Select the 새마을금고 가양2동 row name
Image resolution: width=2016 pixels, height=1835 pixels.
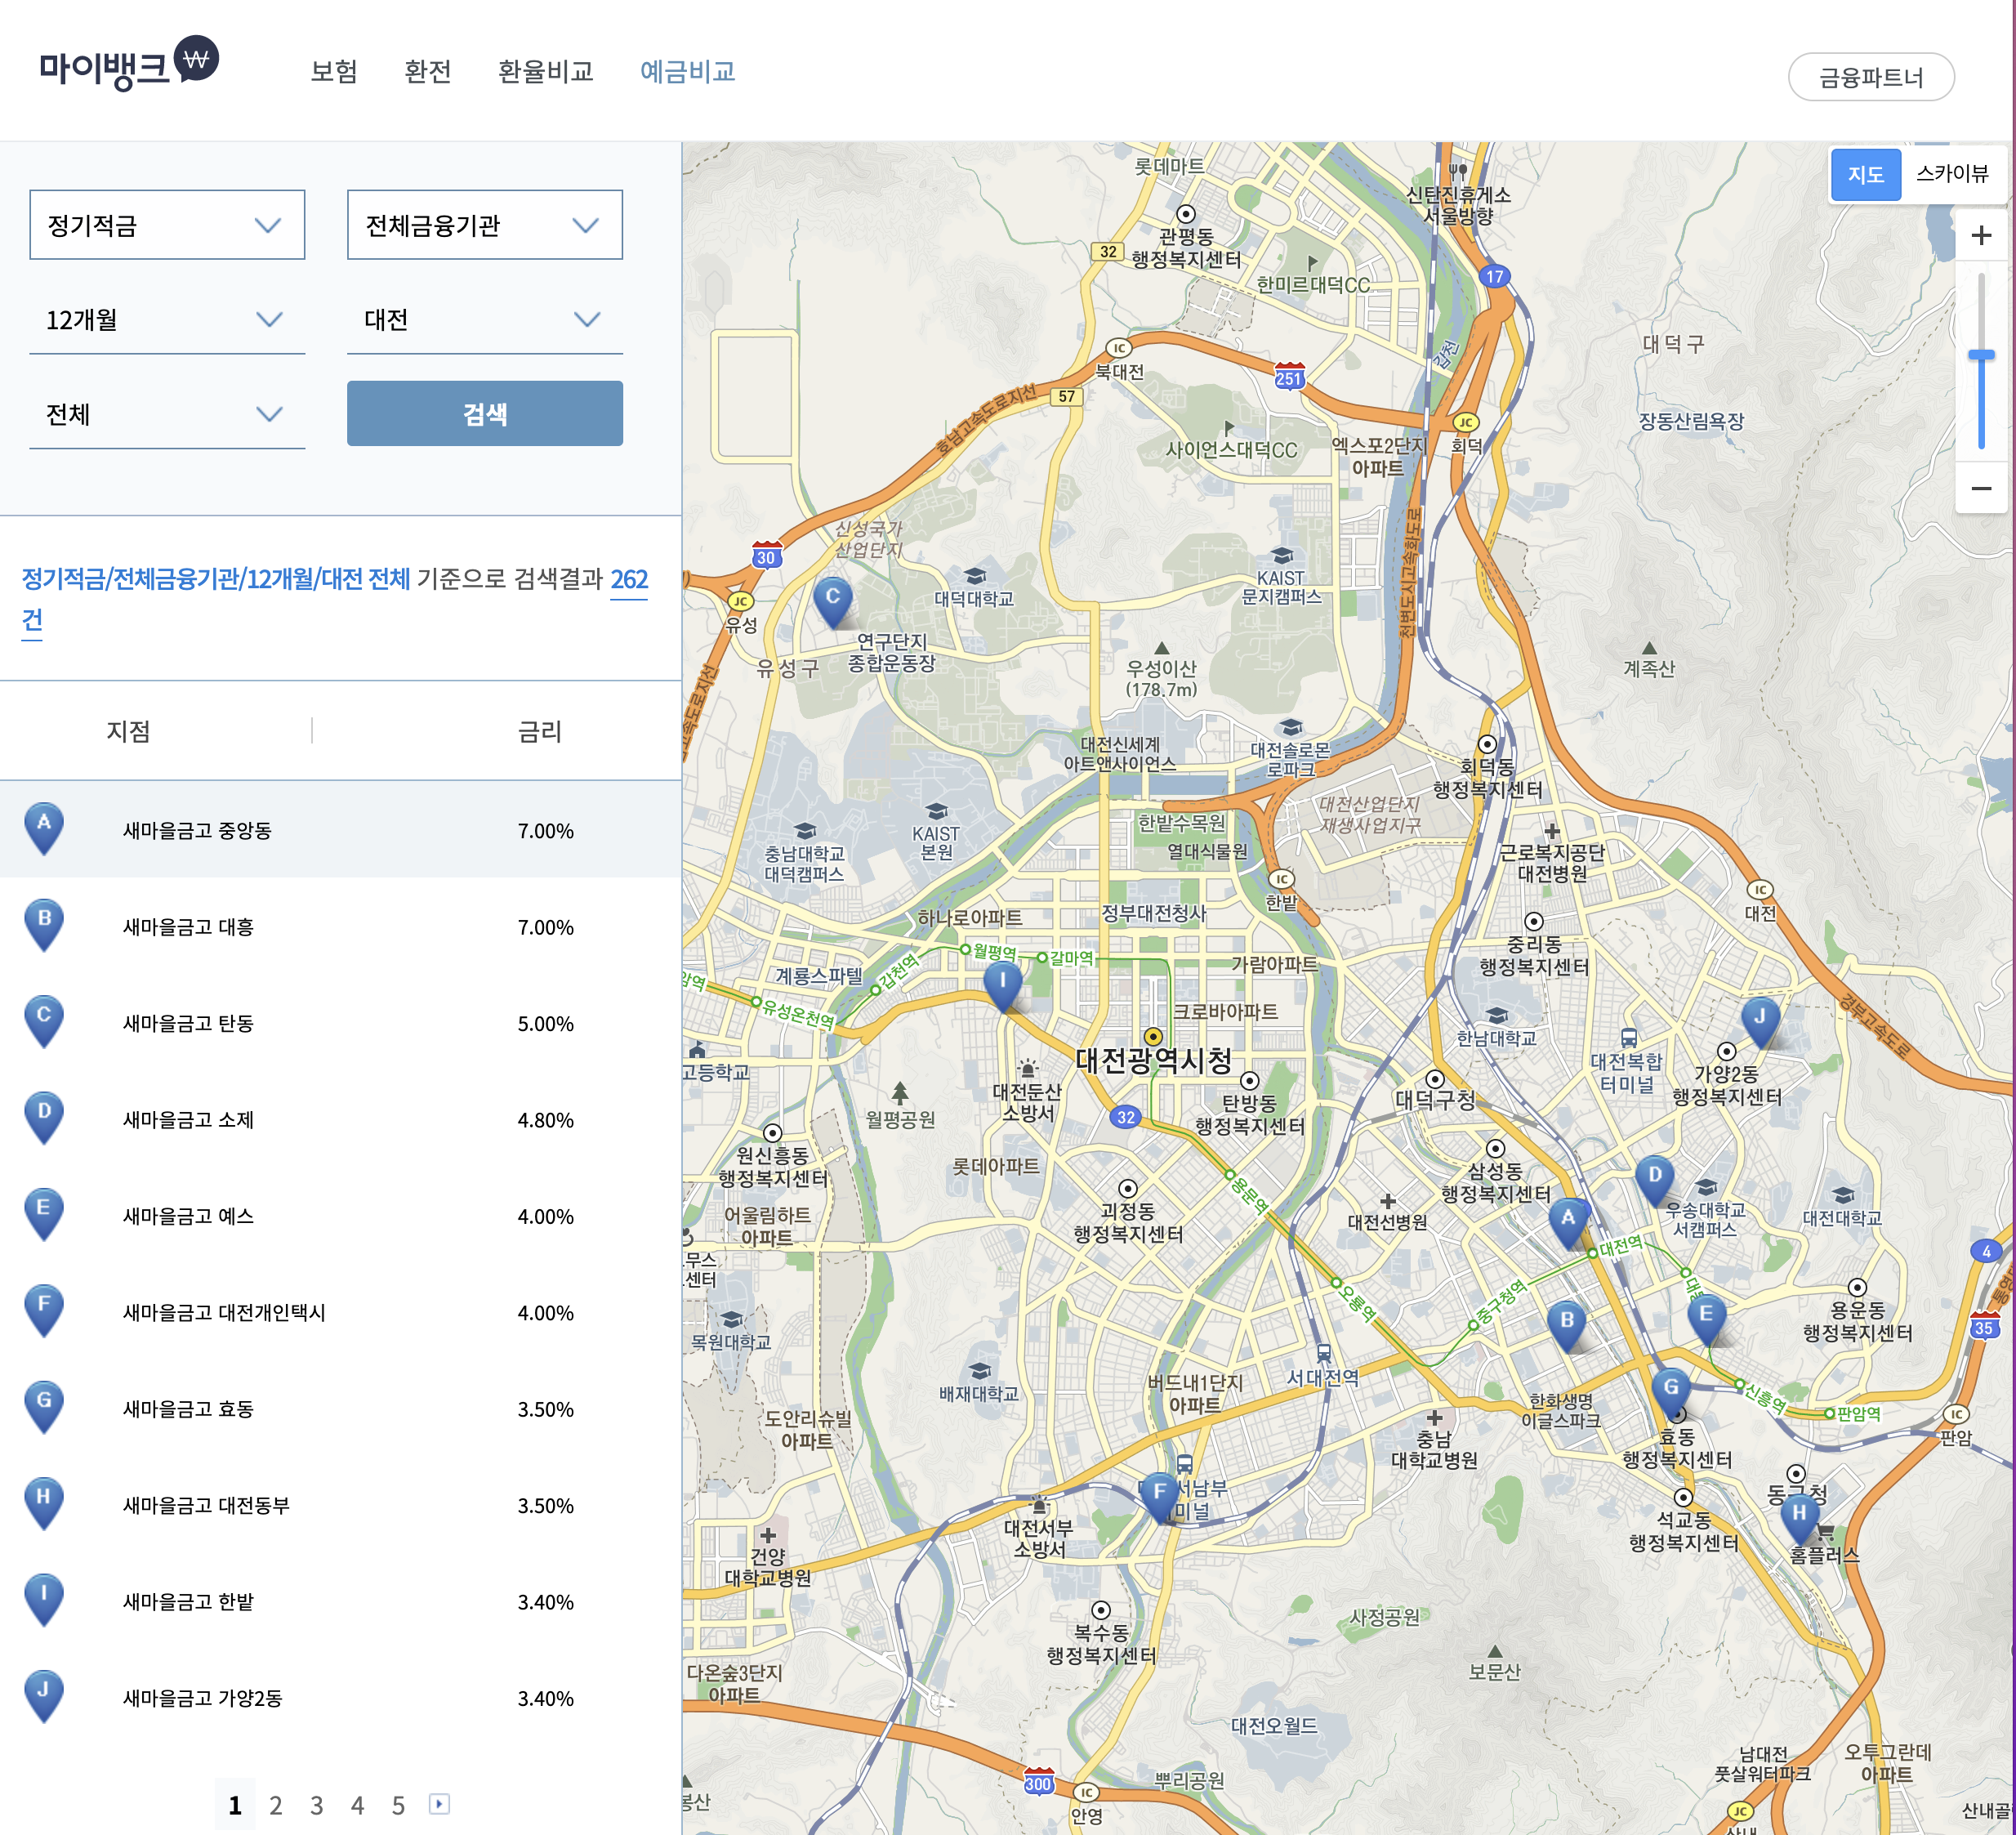pyautogui.click(x=202, y=1698)
